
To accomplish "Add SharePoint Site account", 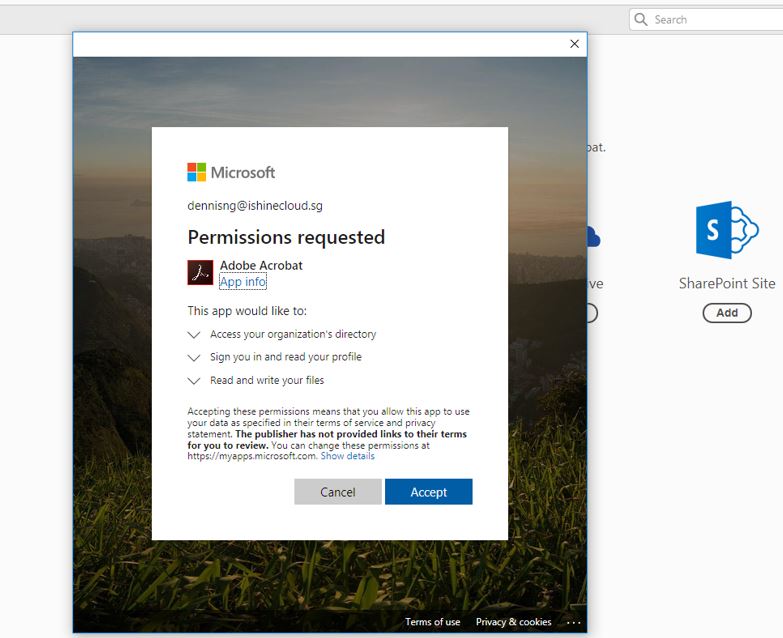I will [727, 313].
